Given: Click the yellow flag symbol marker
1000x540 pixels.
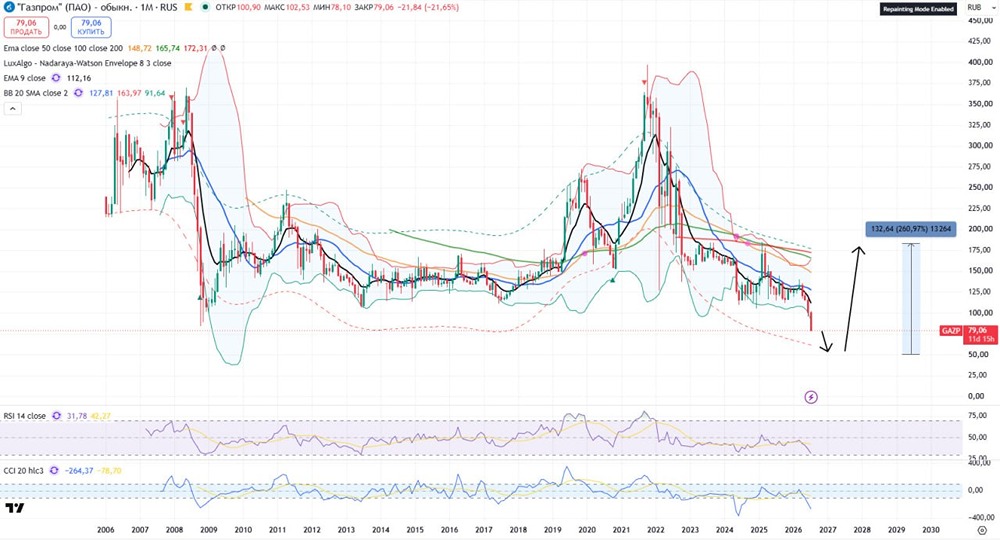Looking at the screenshot, I should click(188, 8).
